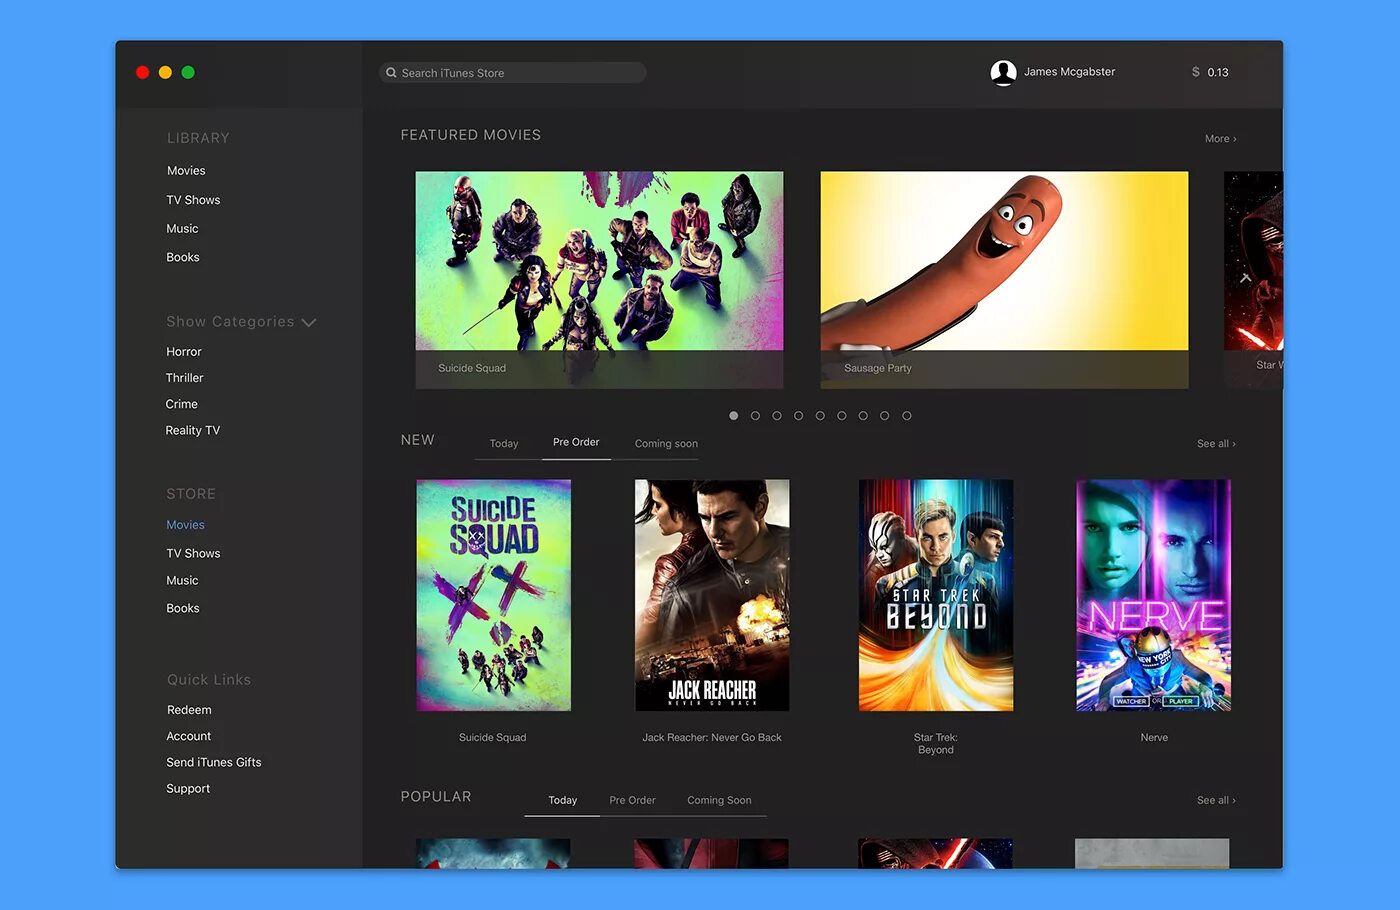Select second carousel page dot
The image size is (1400, 910).
pyautogui.click(x=755, y=415)
